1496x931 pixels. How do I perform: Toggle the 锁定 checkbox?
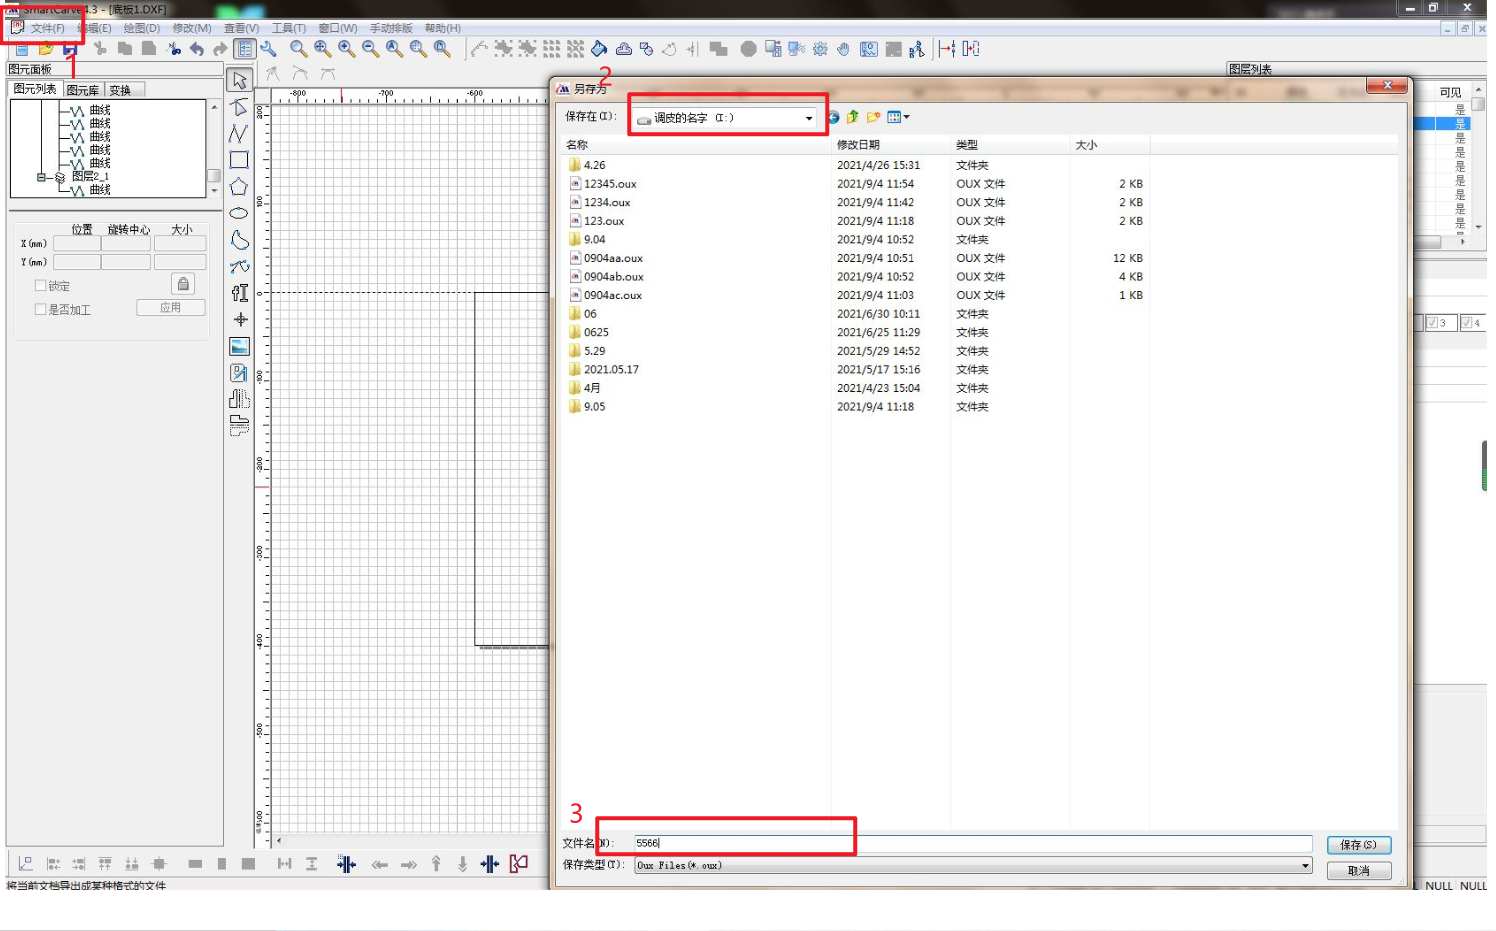tap(41, 285)
